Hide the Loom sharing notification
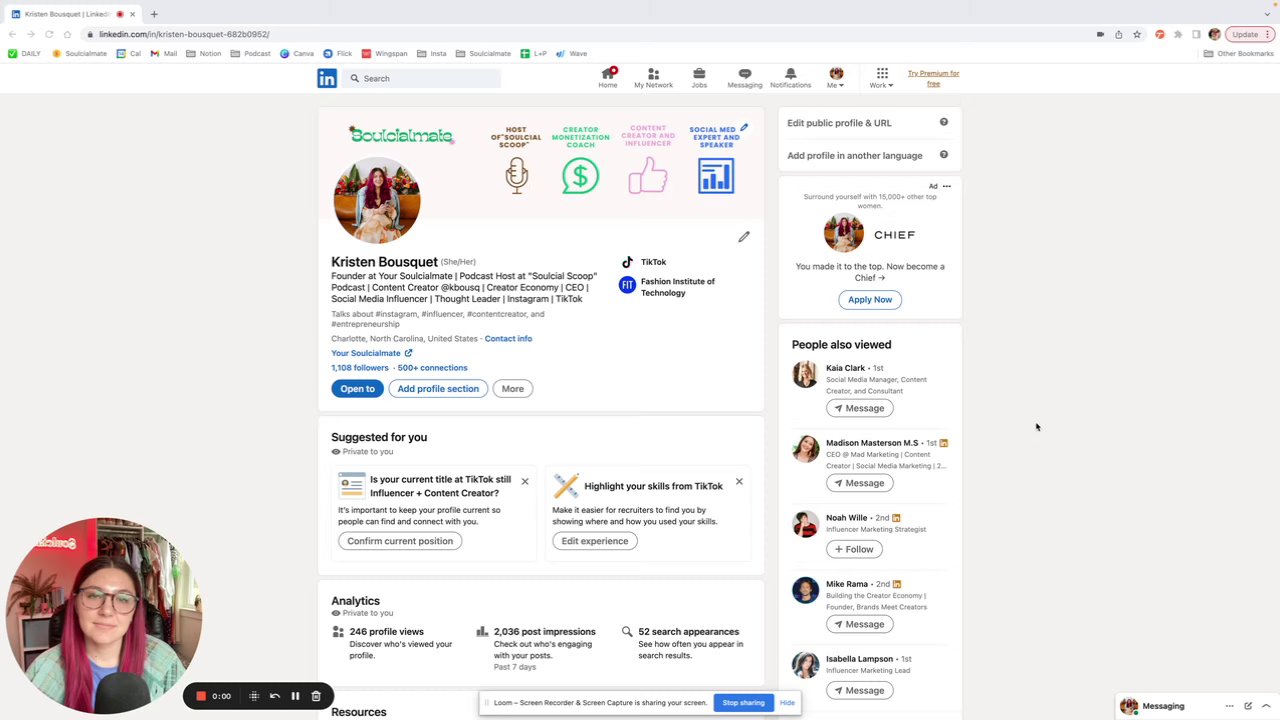This screenshot has width=1280, height=720. tap(787, 703)
